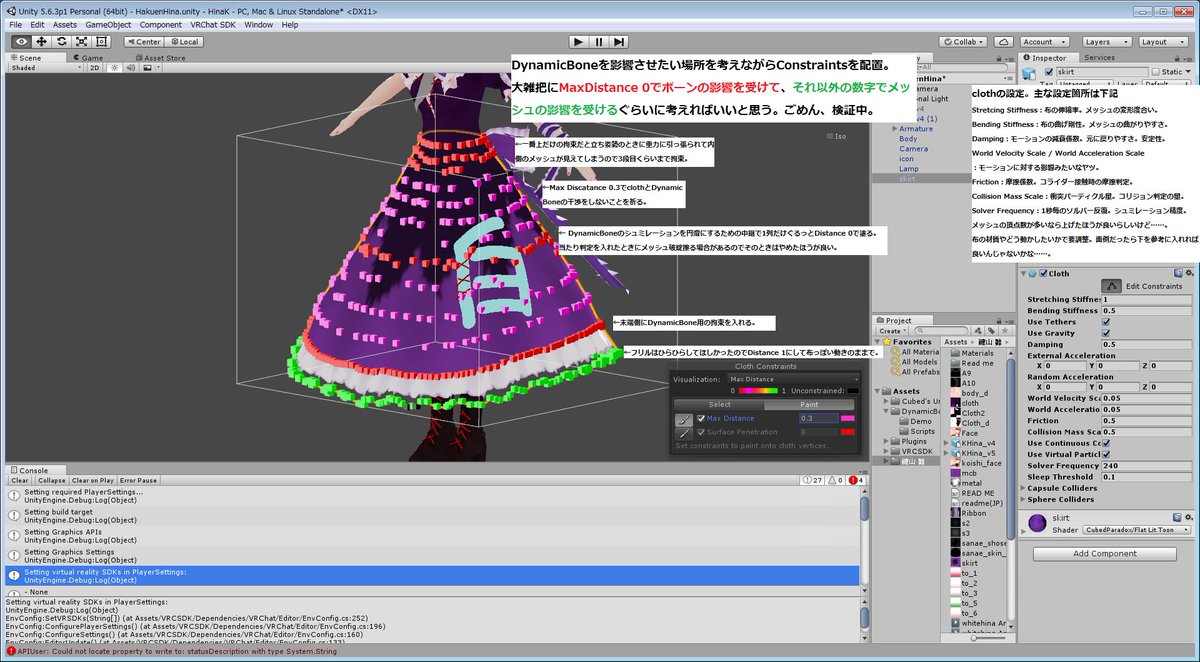Open the Component menu
This screenshot has width=1200, height=662.
(x=160, y=24)
